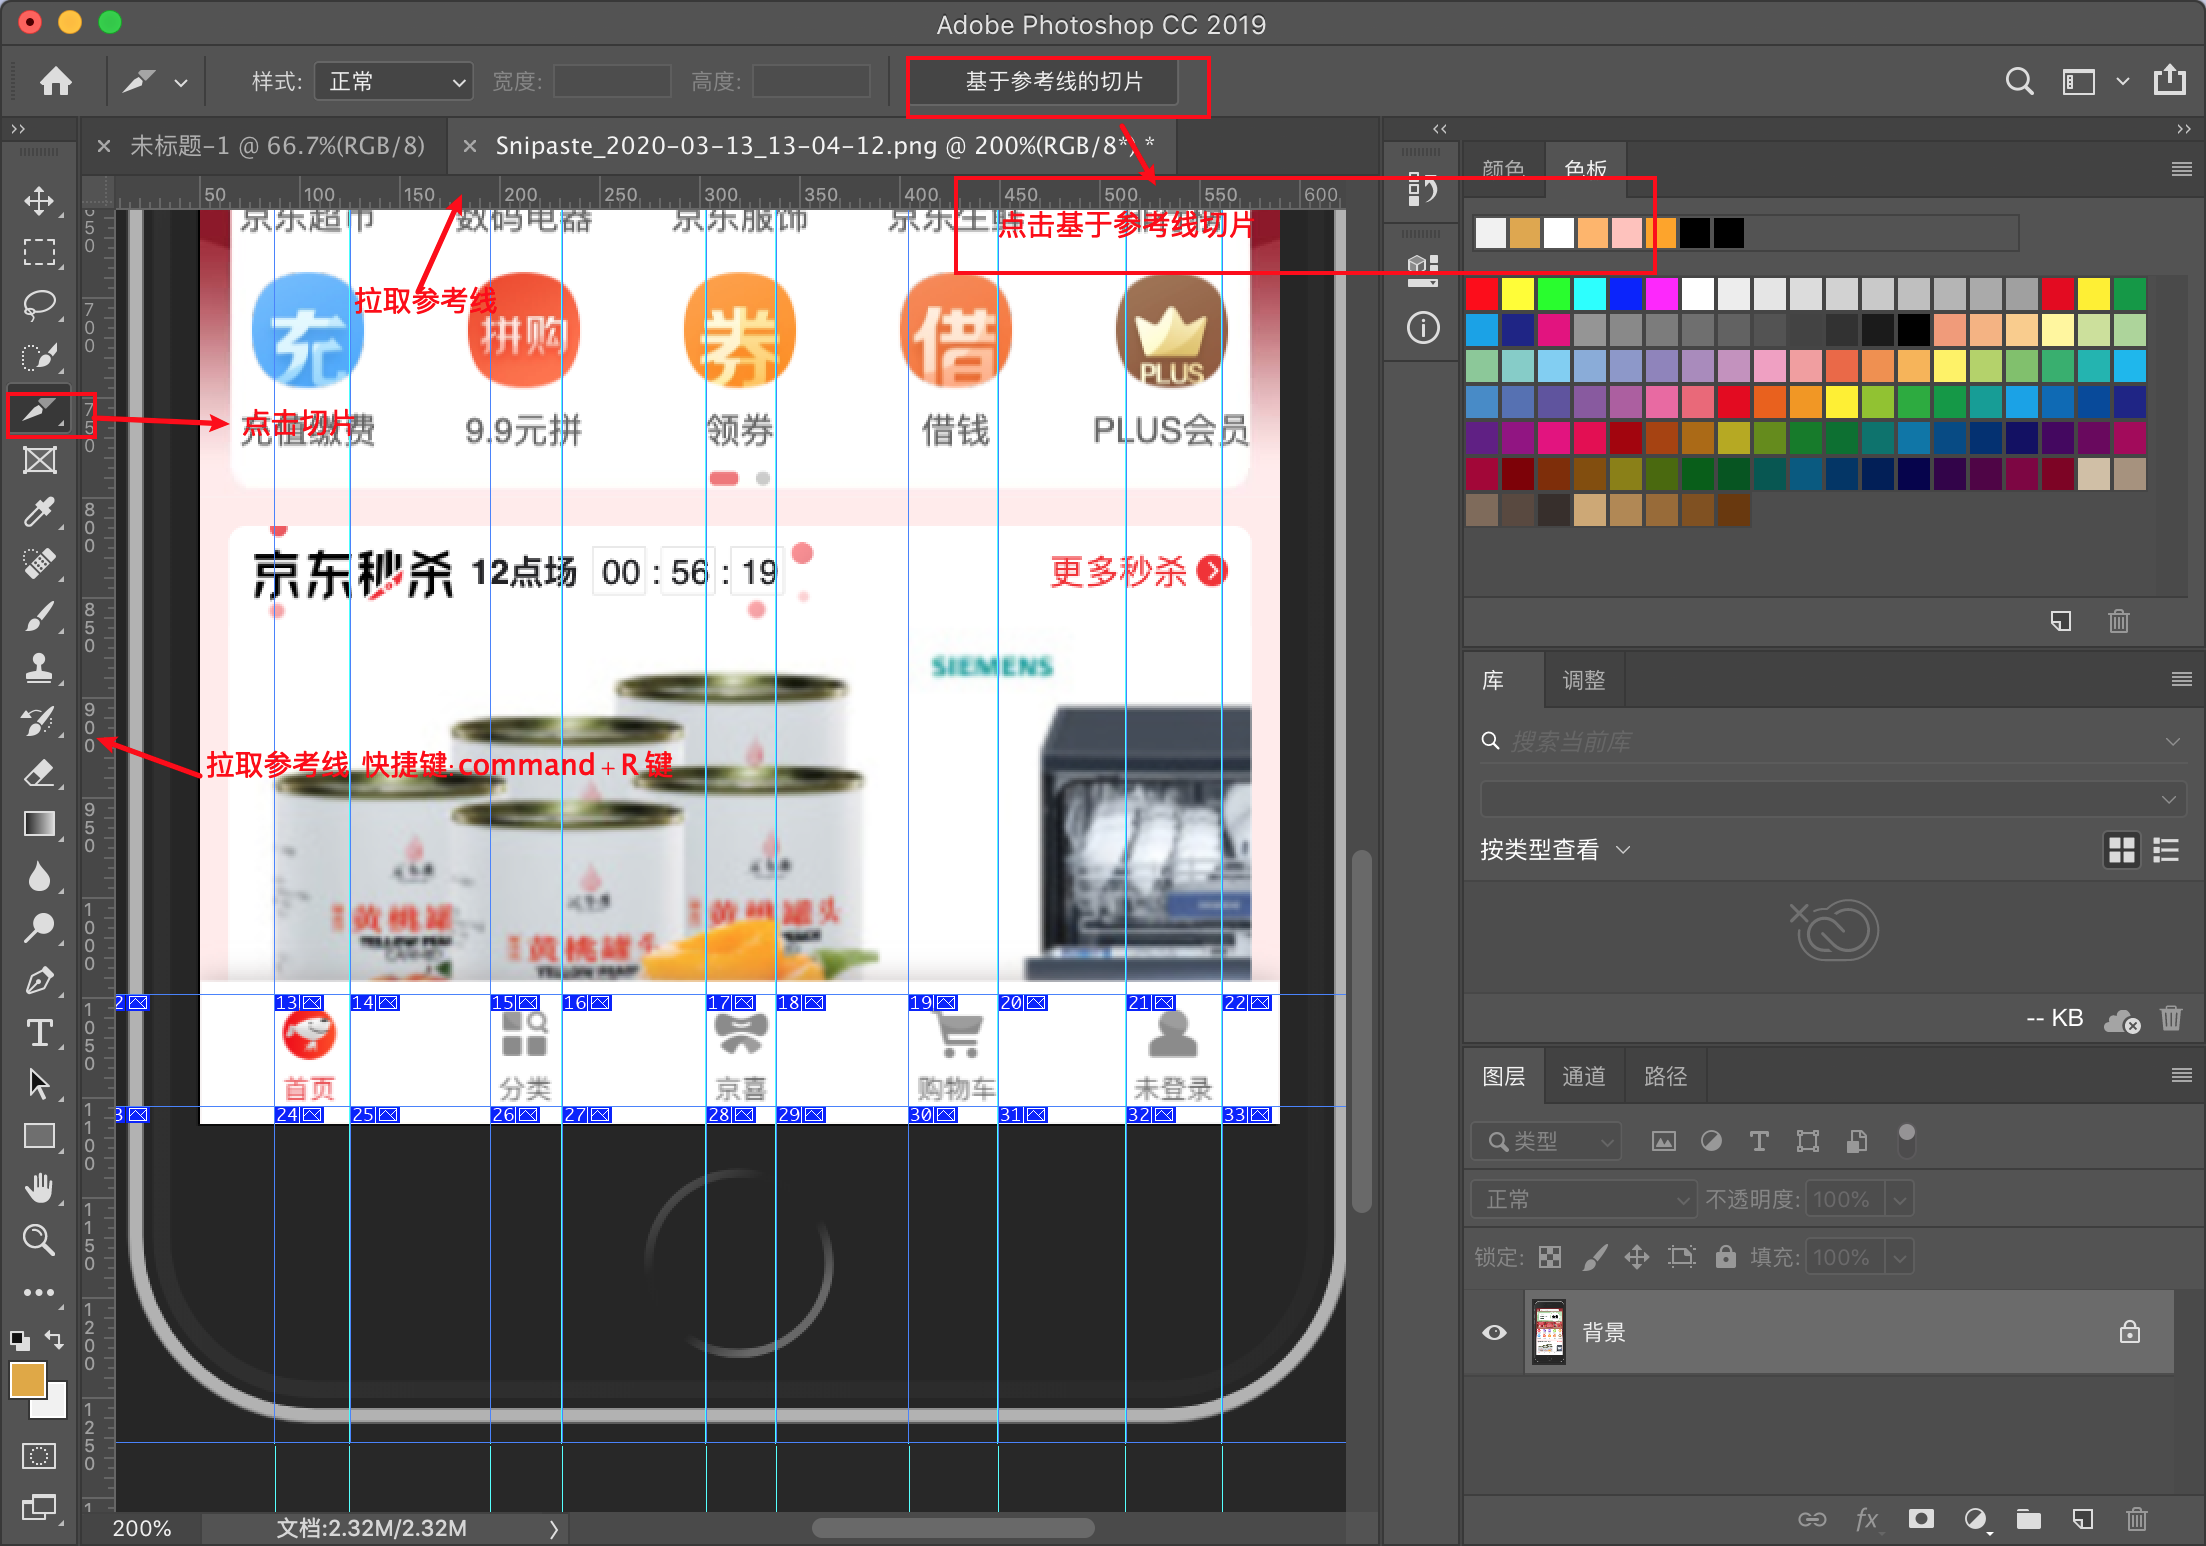Select the Eyedropper tool
Viewport: 2206px width, 1546px height.
(39, 512)
